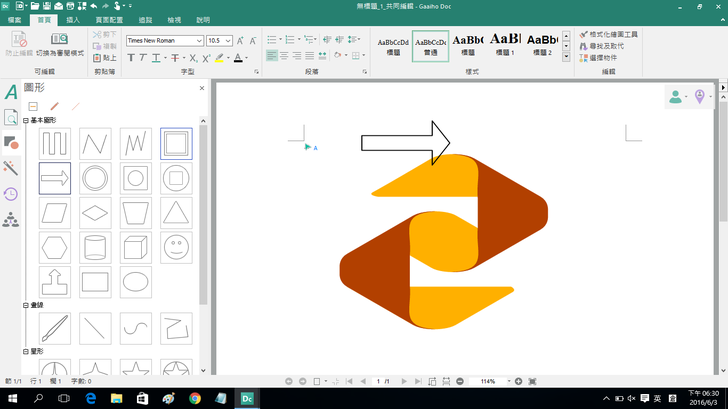Viewport: 728px width, 409px height.
Task: Insert the hexagon shape
Action: [55, 246]
